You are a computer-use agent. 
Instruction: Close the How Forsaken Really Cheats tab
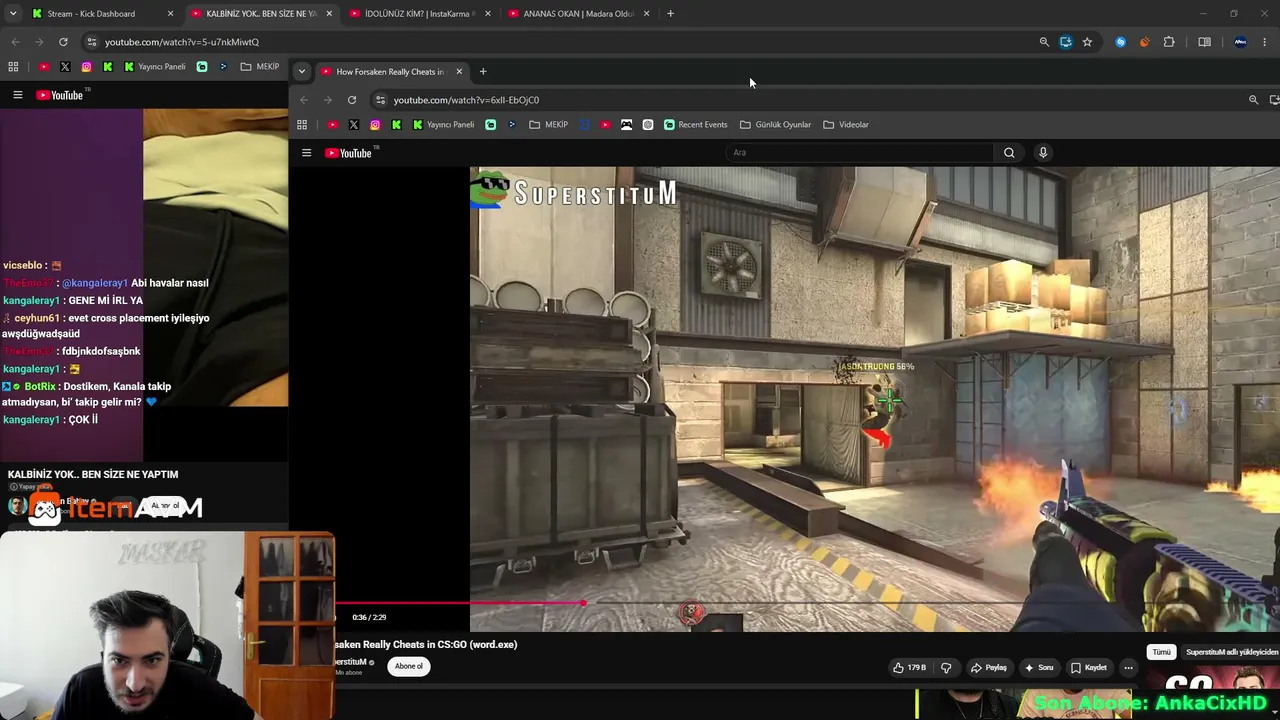[459, 72]
